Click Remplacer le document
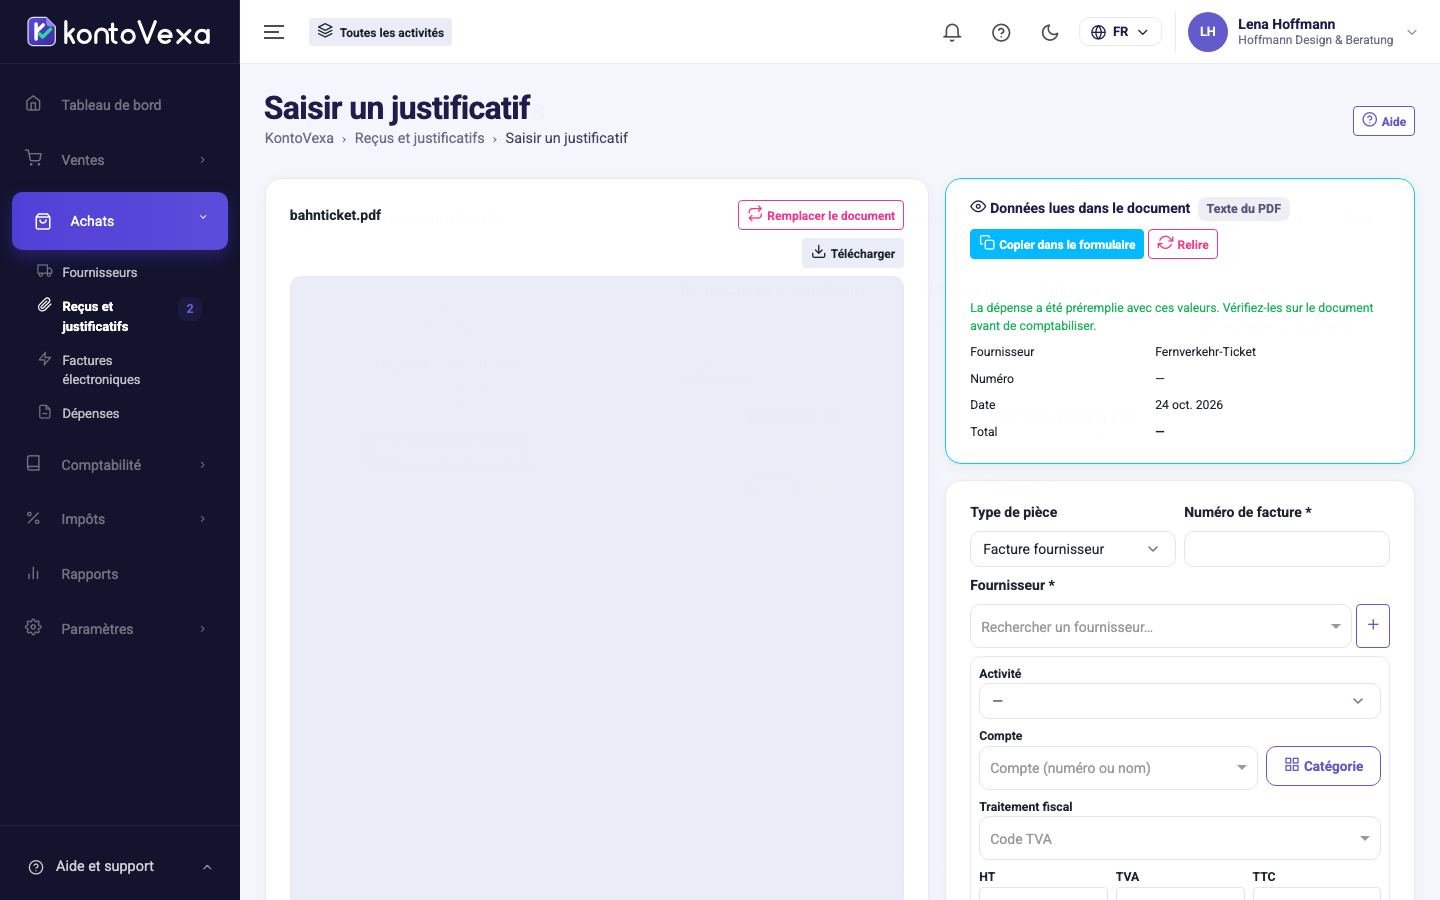Viewport: 1440px width, 900px height. tap(821, 215)
